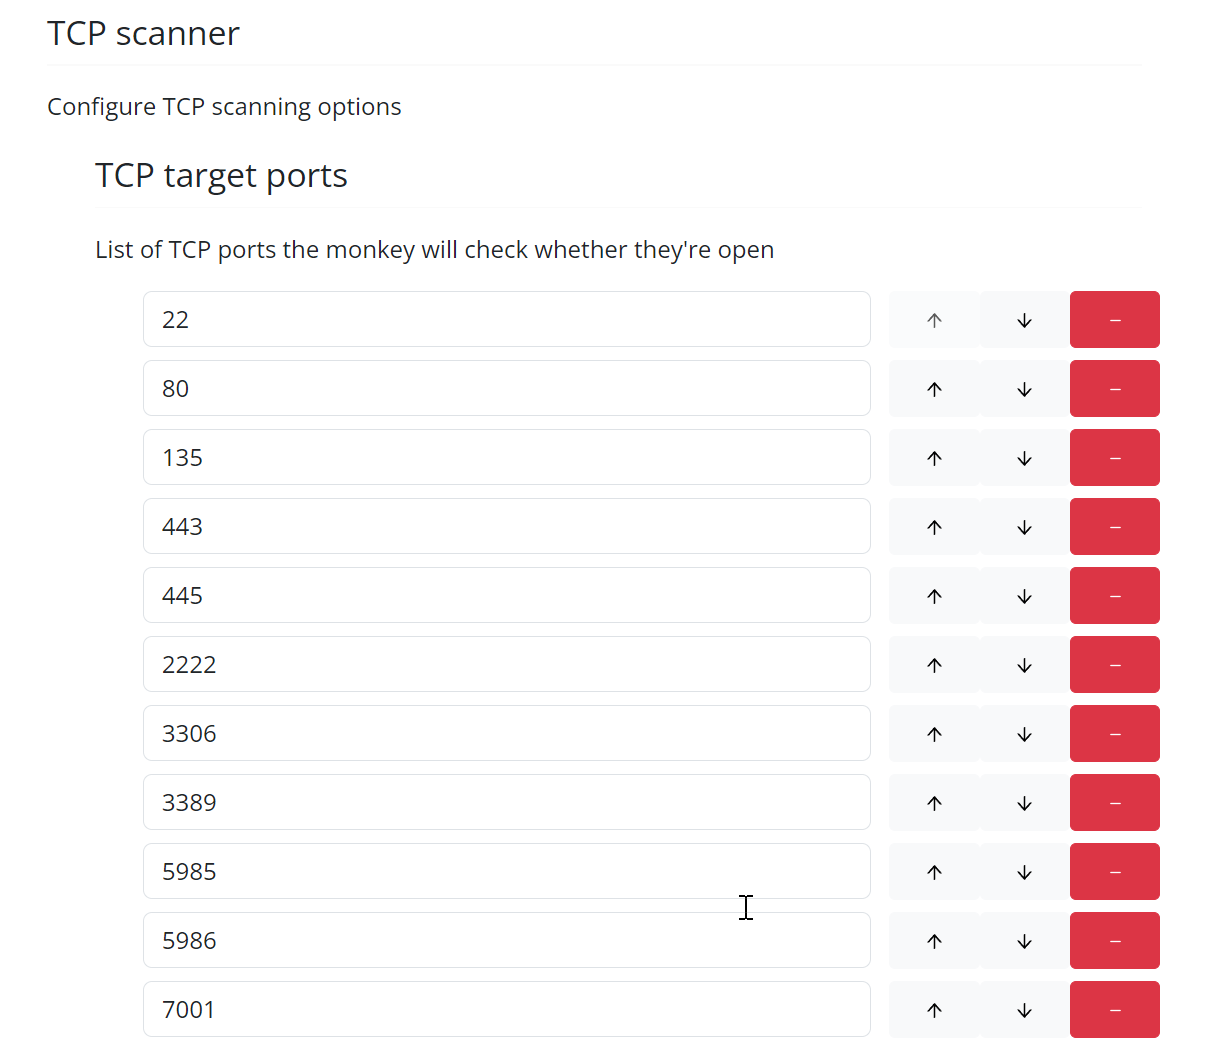Screen dimensions: 1215x1043
Task: Move port 443 up one position
Action: click(x=934, y=527)
